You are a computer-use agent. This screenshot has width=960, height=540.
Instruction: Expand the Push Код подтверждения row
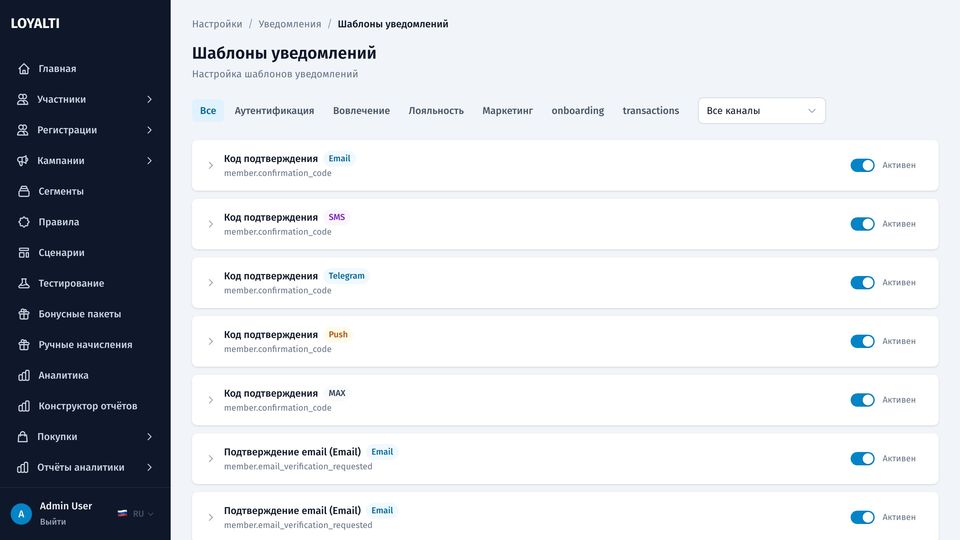click(x=211, y=341)
